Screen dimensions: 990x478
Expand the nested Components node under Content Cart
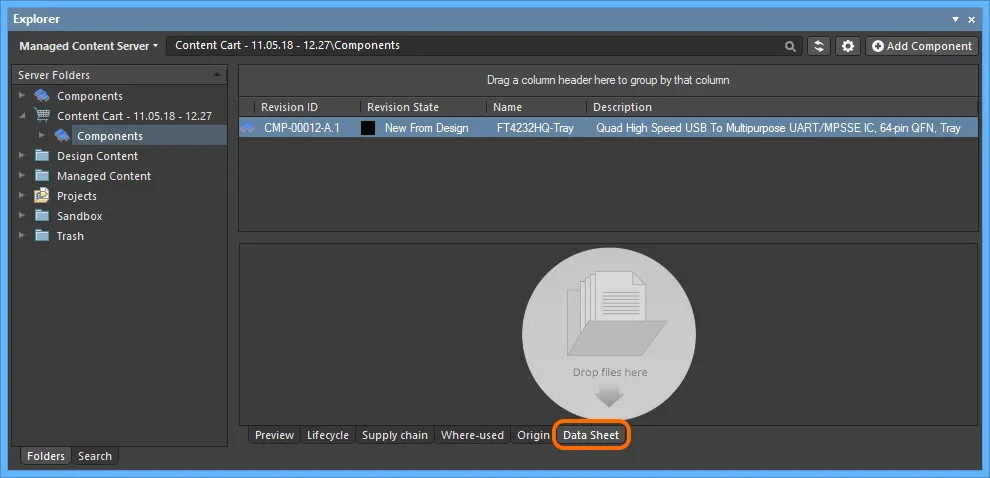[x=42, y=136]
